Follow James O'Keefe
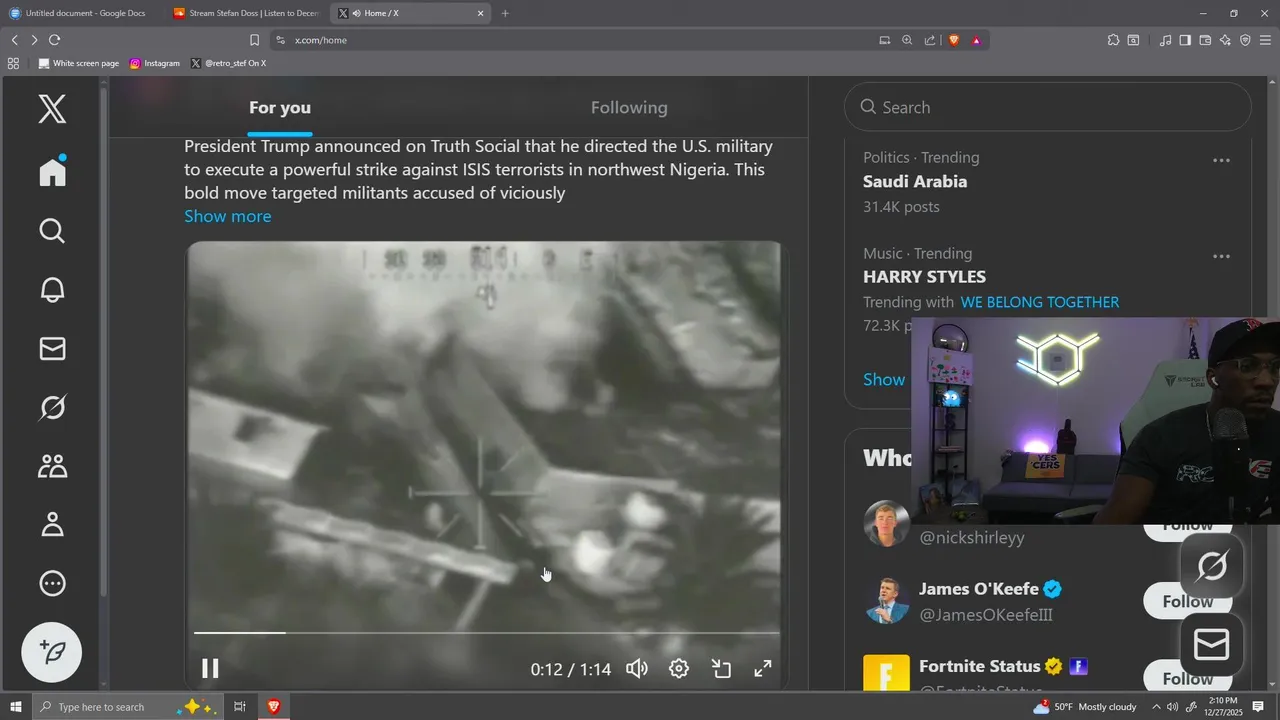 click(1188, 601)
